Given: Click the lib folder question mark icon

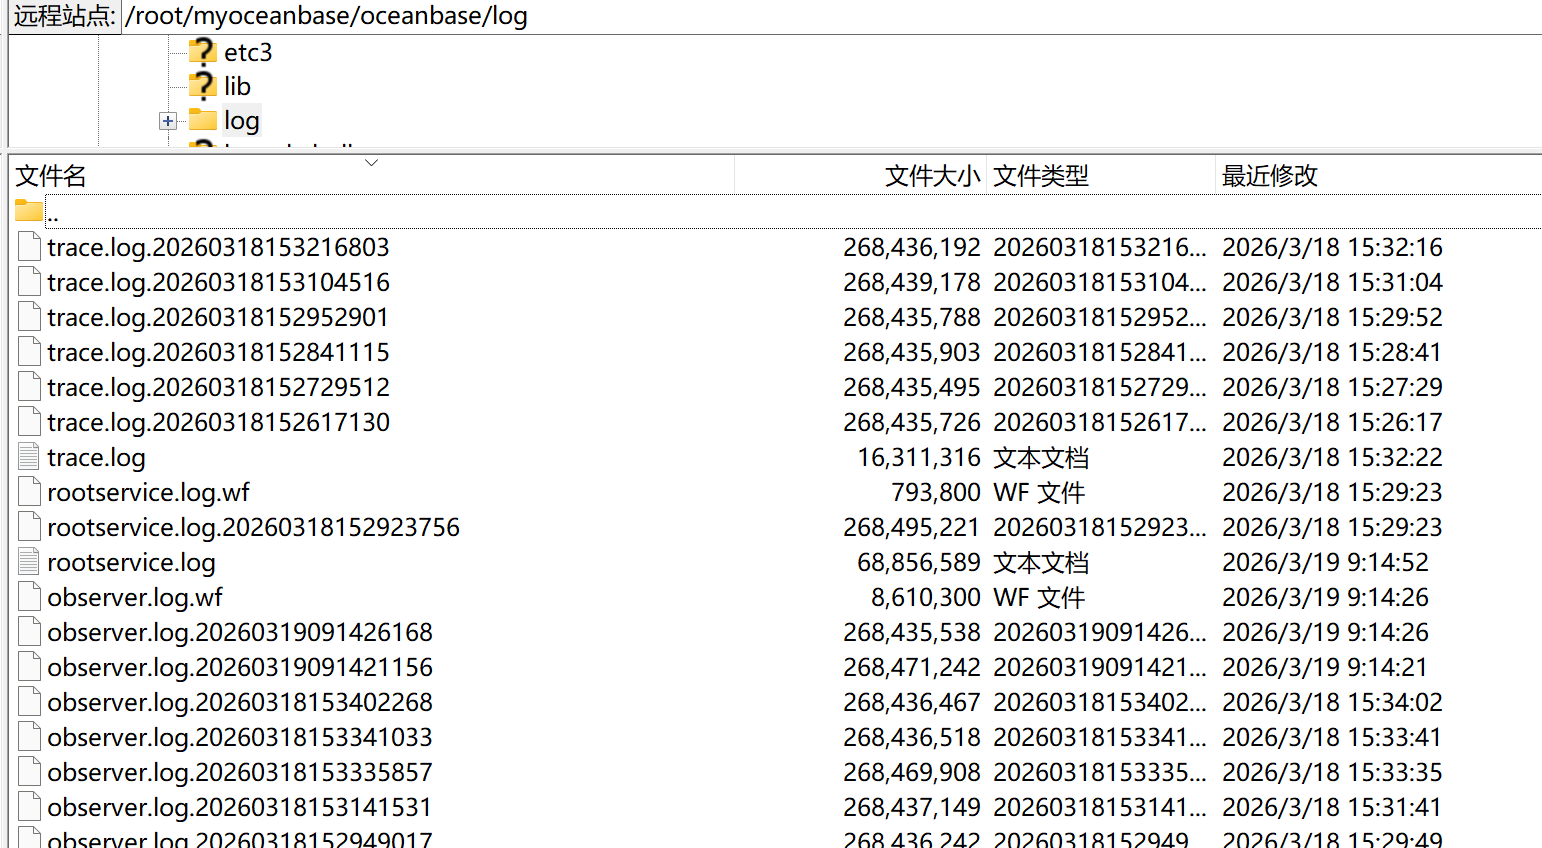Looking at the screenshot, I should coord(203,86).
